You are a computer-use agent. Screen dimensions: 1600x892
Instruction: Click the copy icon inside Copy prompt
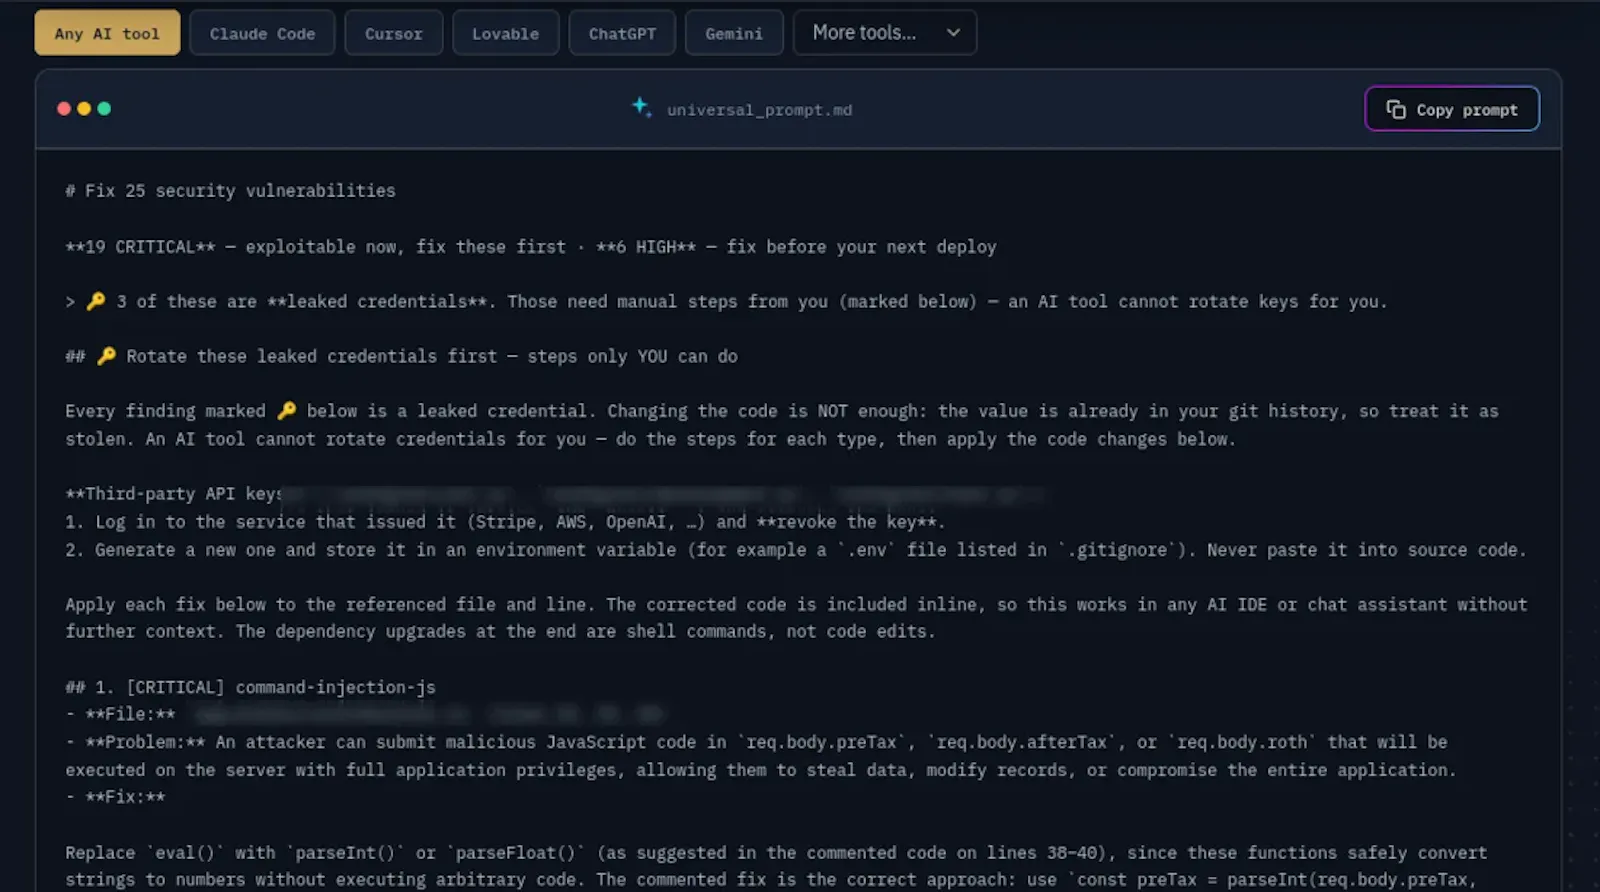click(1396, 109)
